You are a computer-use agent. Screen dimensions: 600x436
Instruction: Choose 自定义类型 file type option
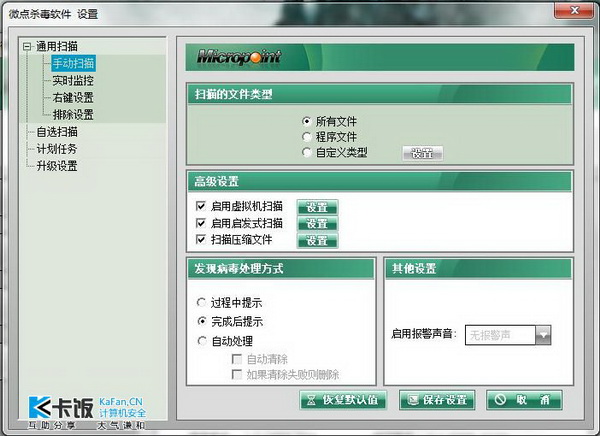[x=307, y=153]
